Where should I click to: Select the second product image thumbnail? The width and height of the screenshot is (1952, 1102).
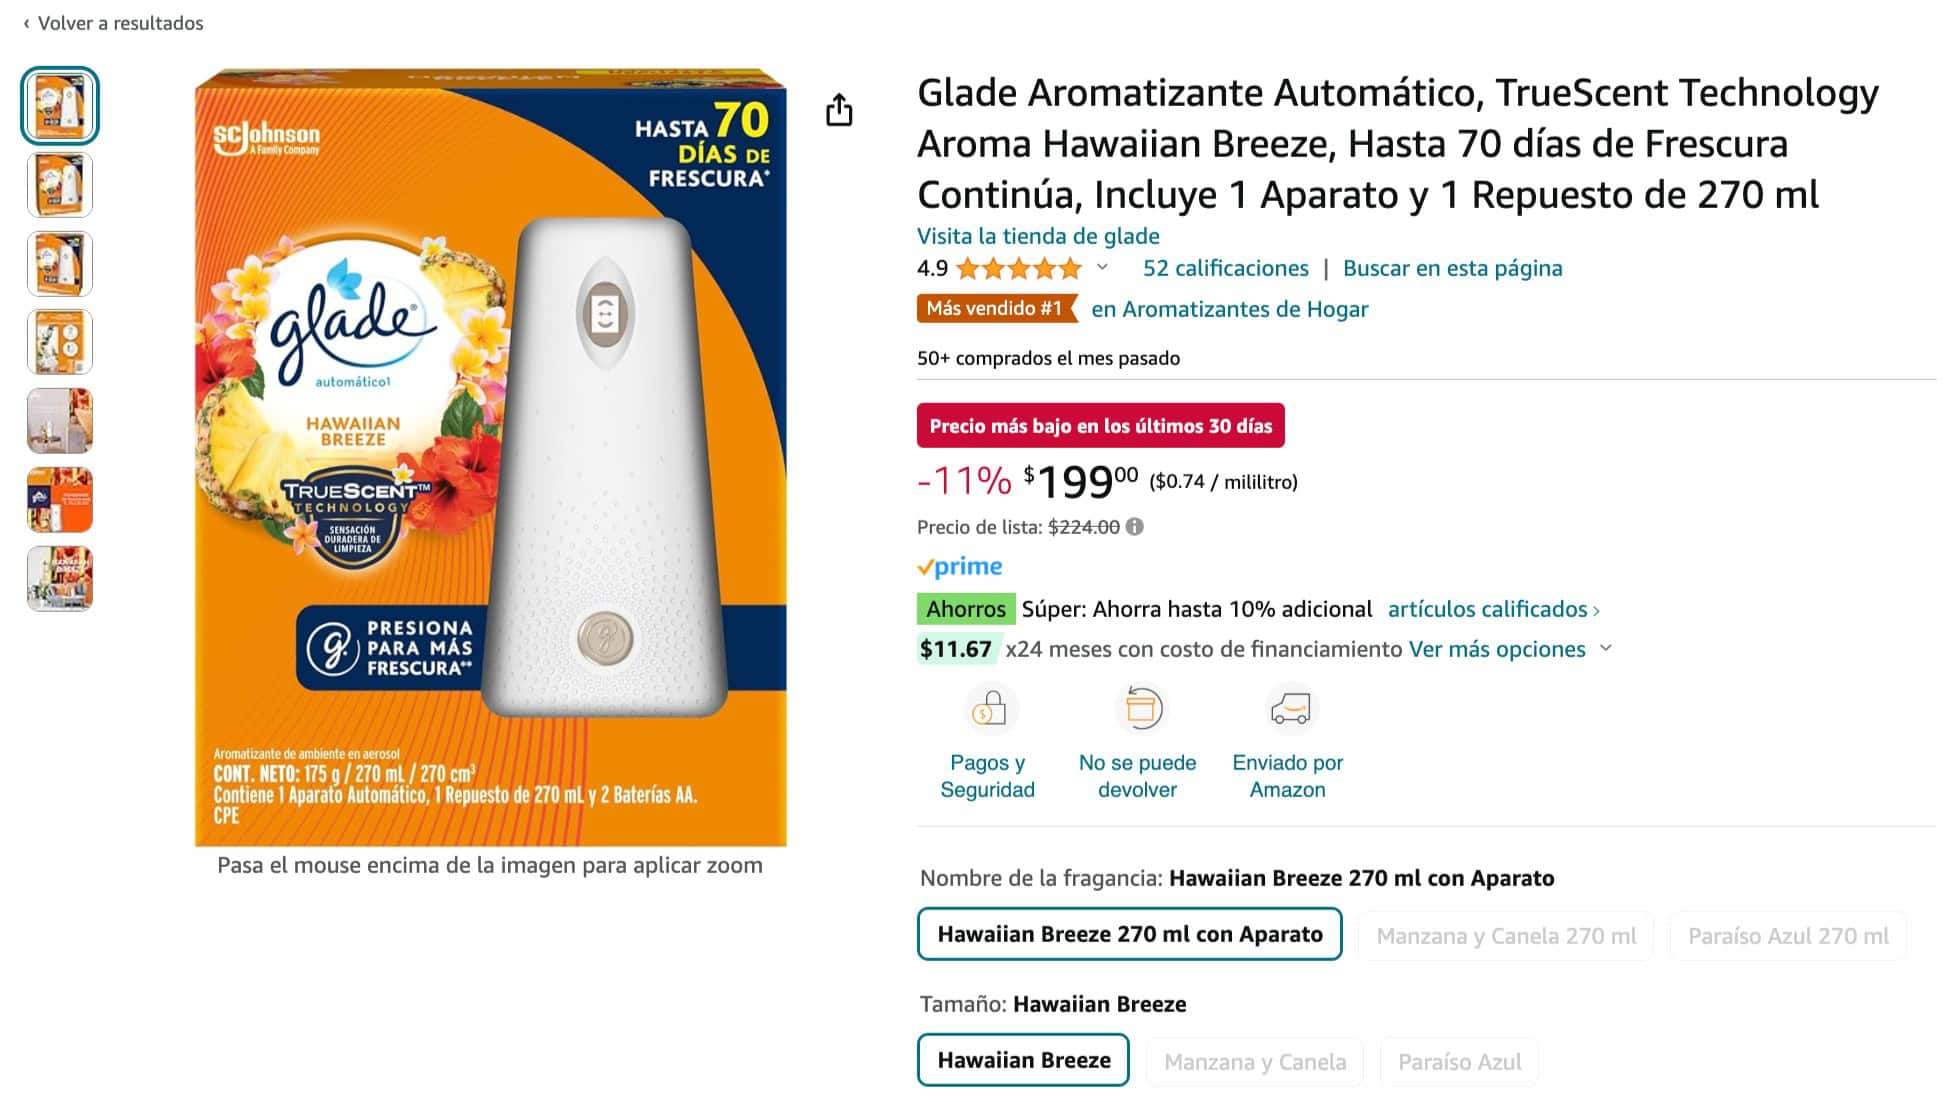click(x=60, y=185)
